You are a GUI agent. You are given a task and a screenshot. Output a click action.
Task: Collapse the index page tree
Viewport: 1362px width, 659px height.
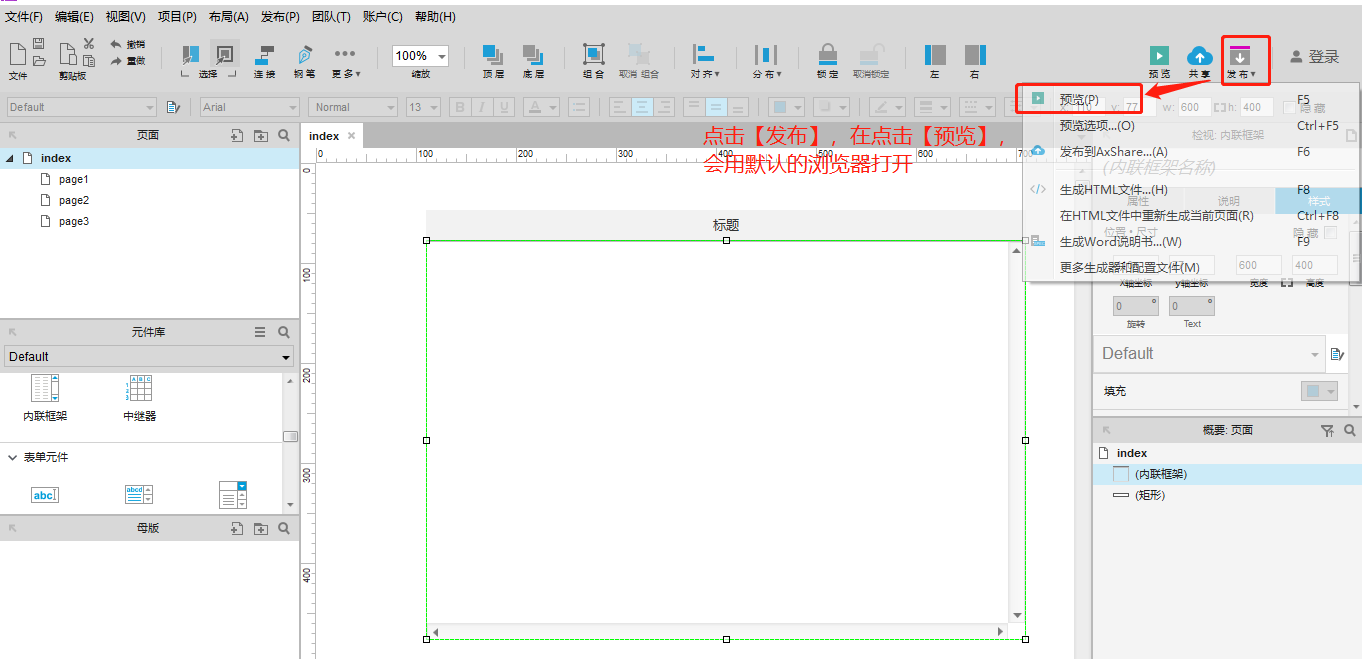pyautogui.click(x=10, y=158)
